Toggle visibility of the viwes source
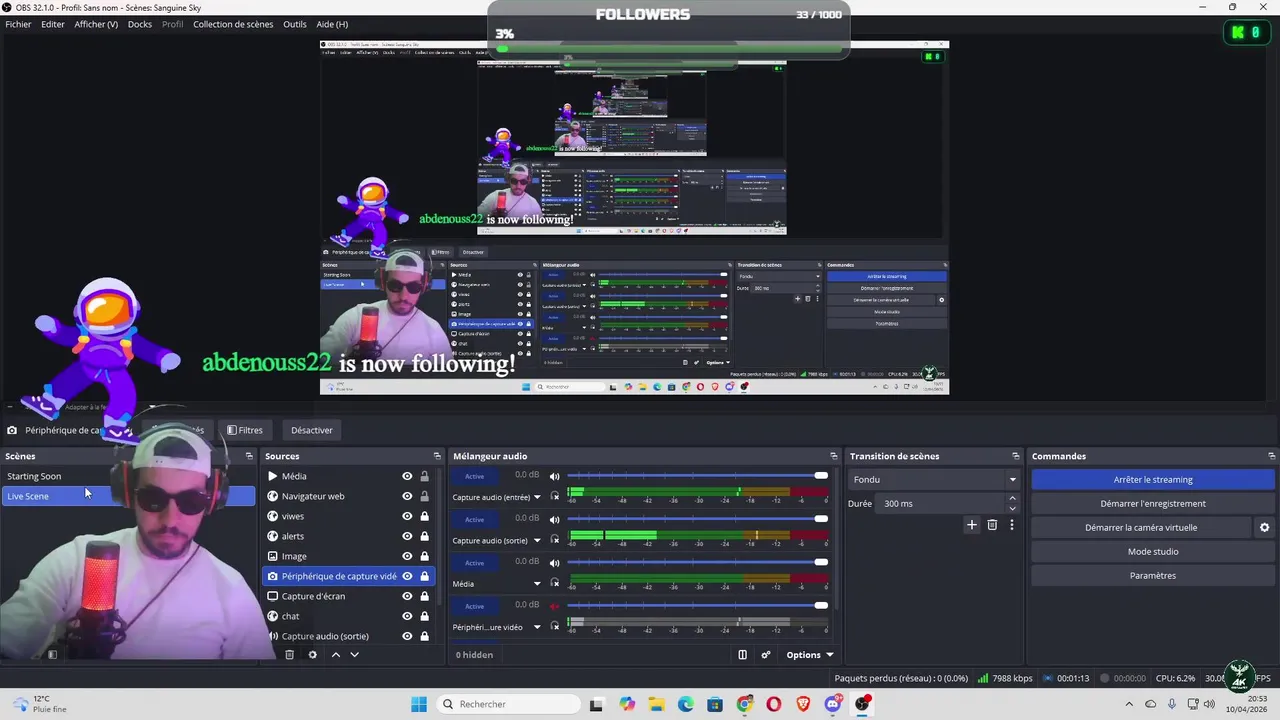Screen dimensions: 1280x720 click(x=407, y=516)
